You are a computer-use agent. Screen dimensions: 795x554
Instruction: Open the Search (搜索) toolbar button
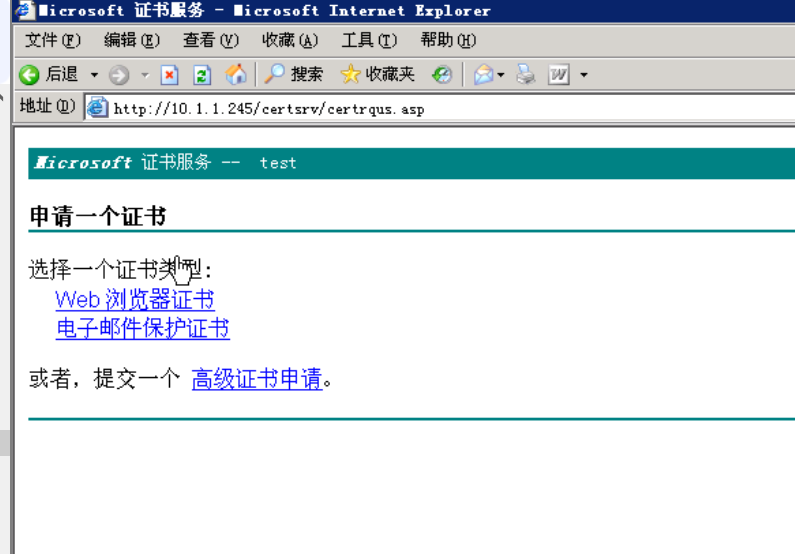coord(294,75)
